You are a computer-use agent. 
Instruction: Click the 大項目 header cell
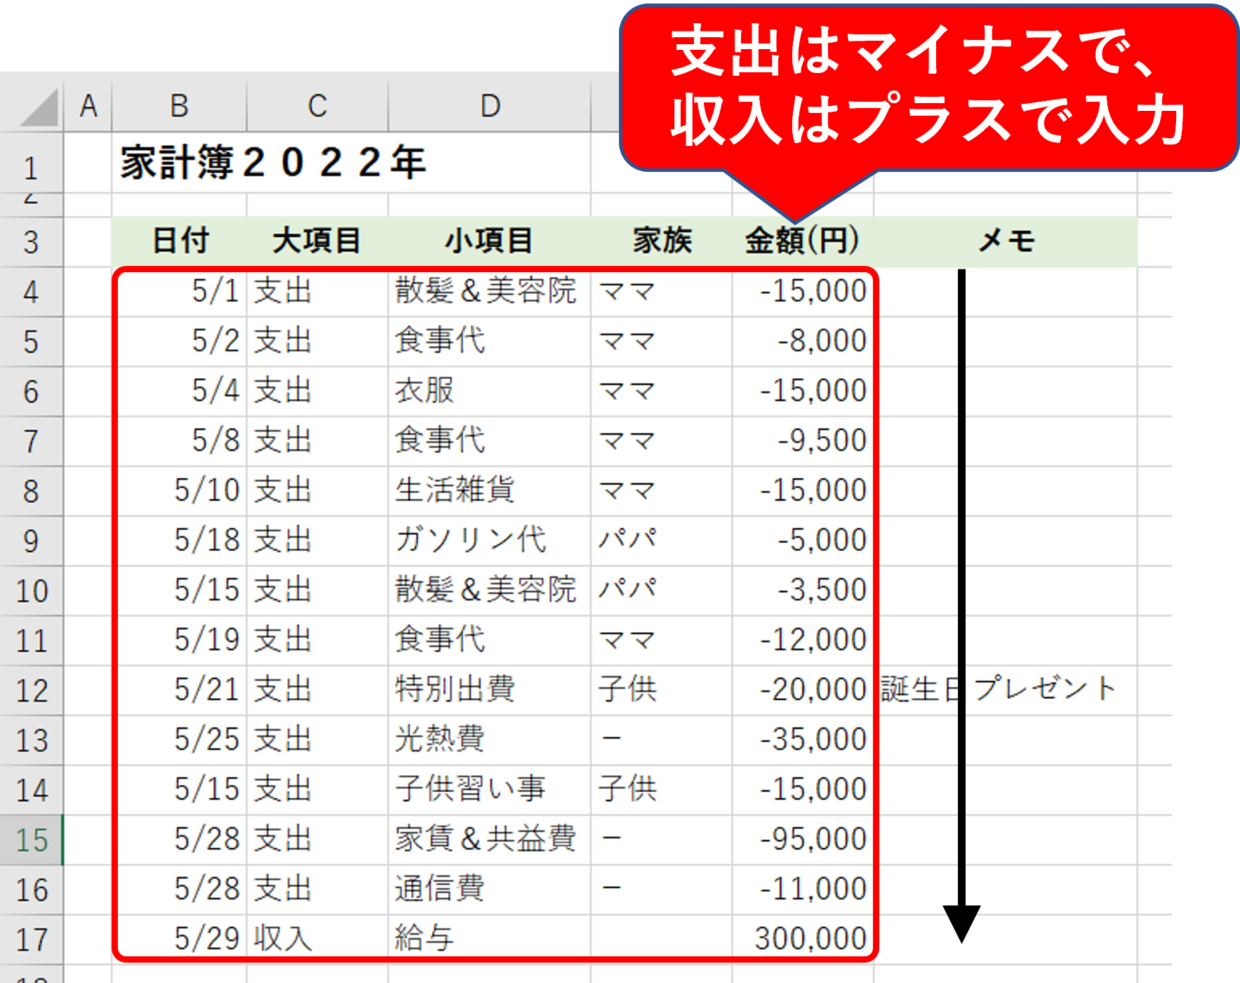coord(317,241)
